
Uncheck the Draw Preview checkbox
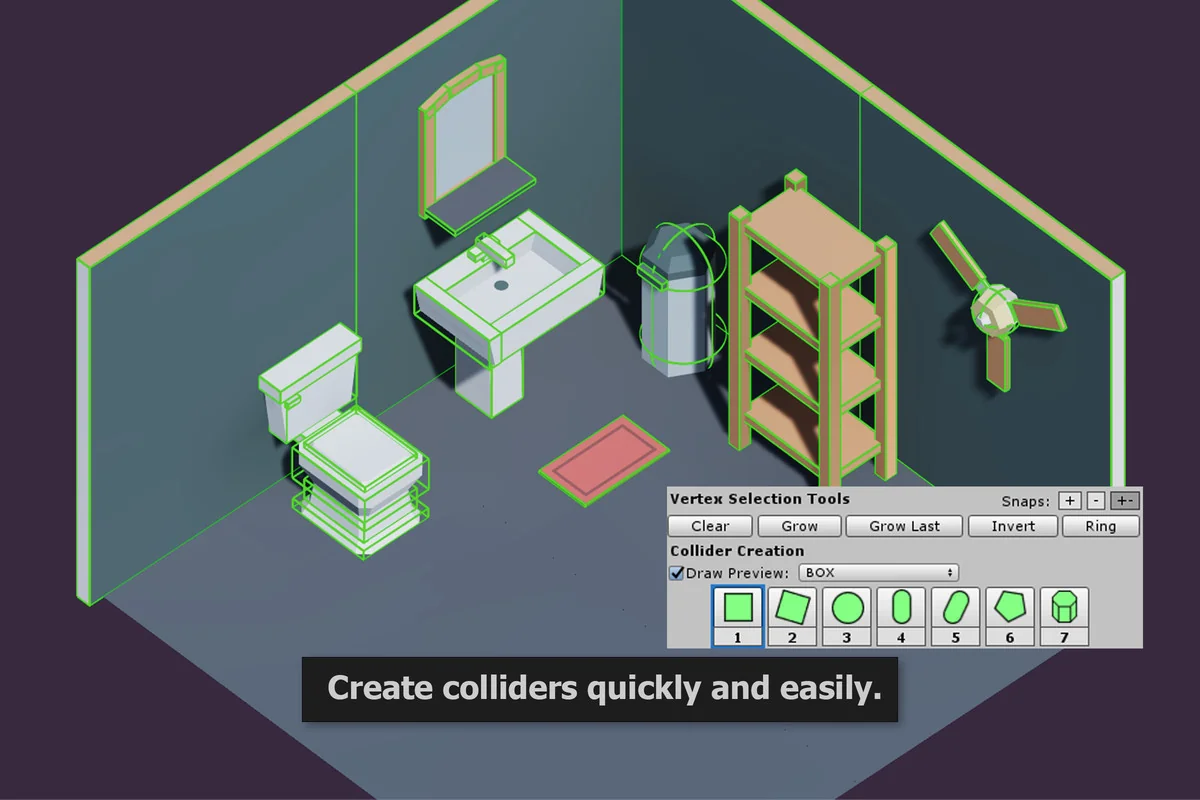coord(676,572)
